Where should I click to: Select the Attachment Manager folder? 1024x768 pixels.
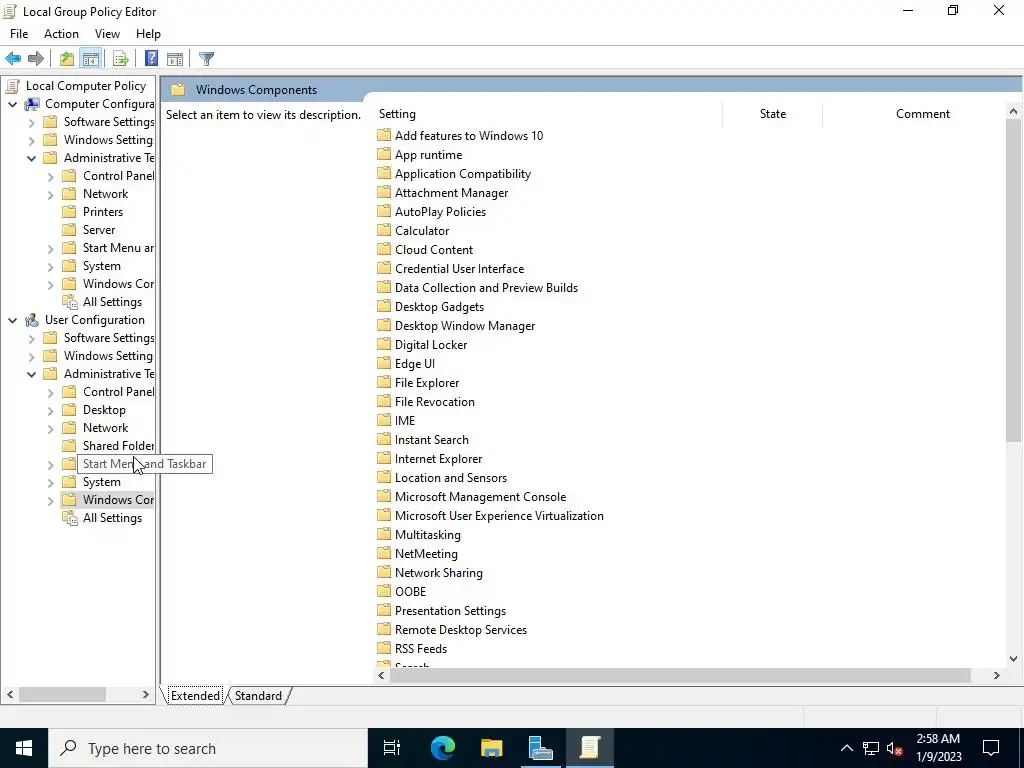pos(451,193)
